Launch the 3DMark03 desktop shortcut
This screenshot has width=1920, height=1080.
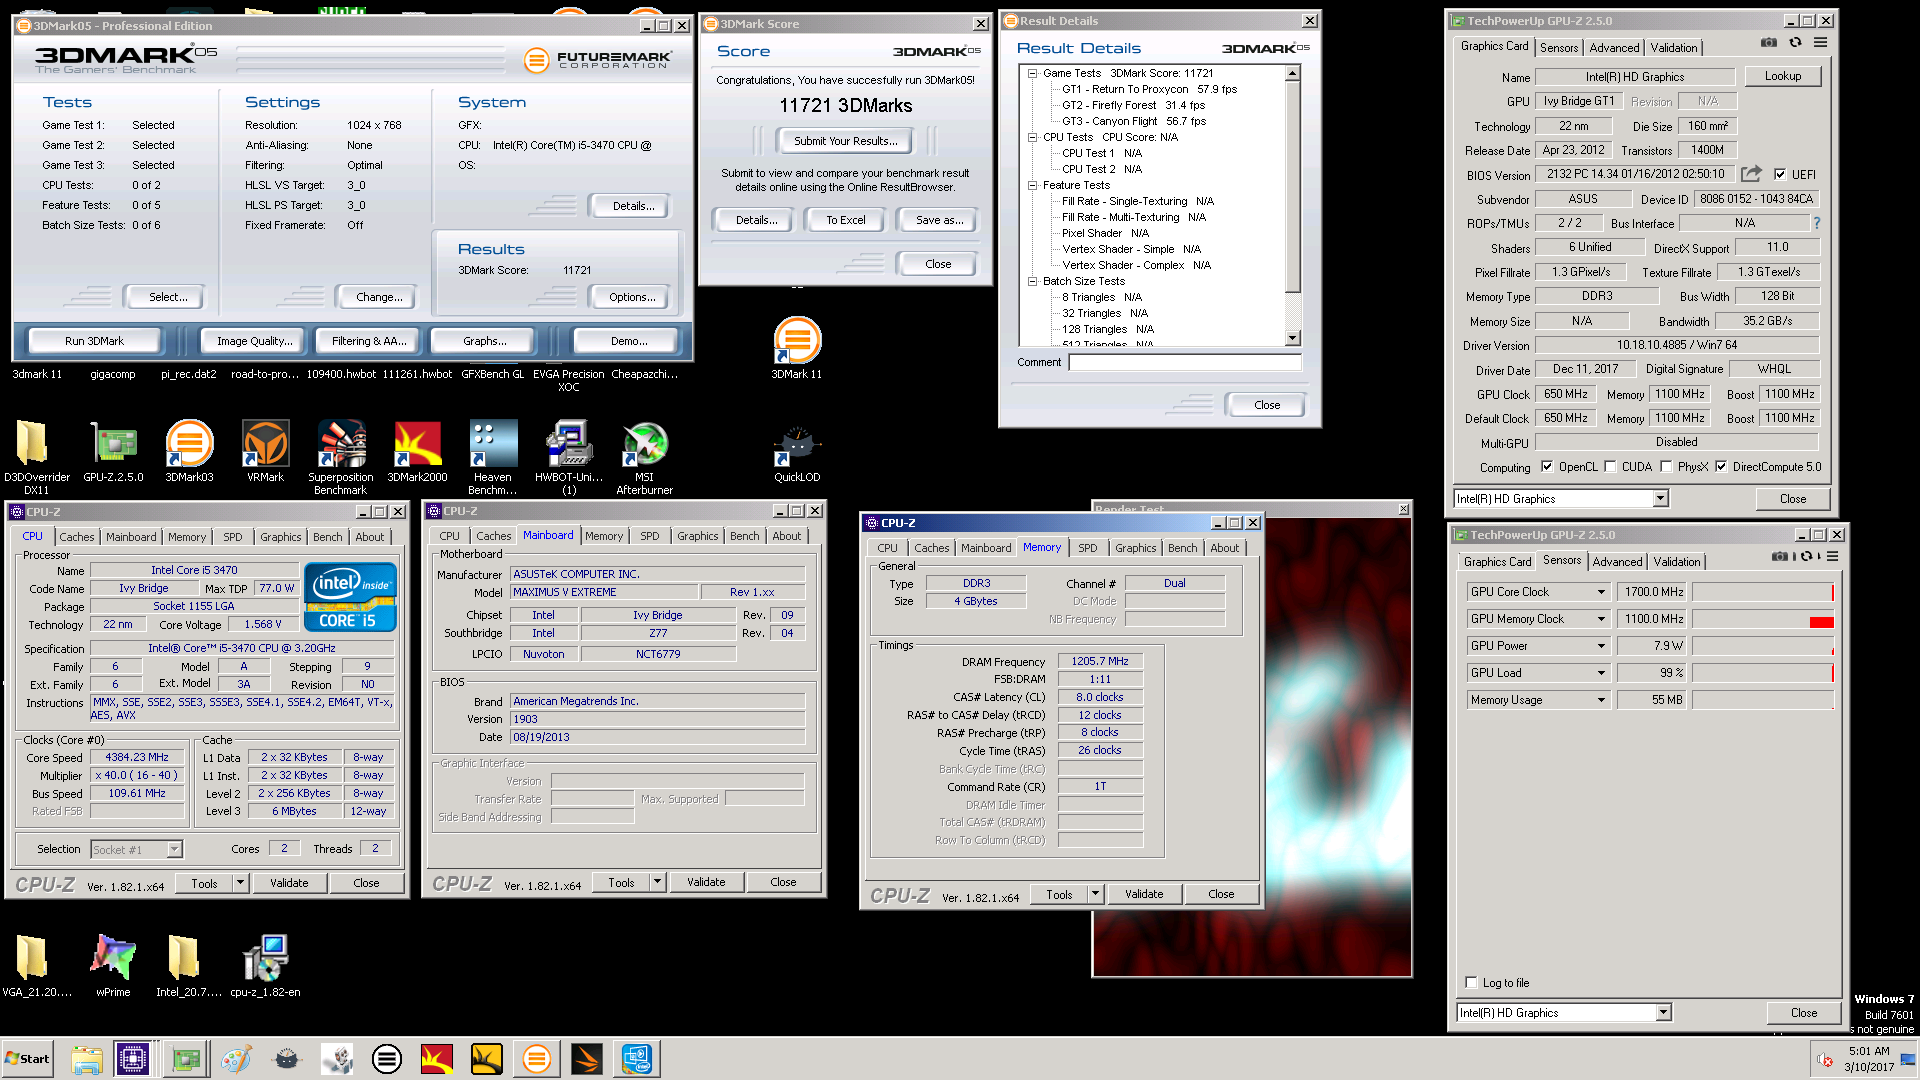[189, 443]
